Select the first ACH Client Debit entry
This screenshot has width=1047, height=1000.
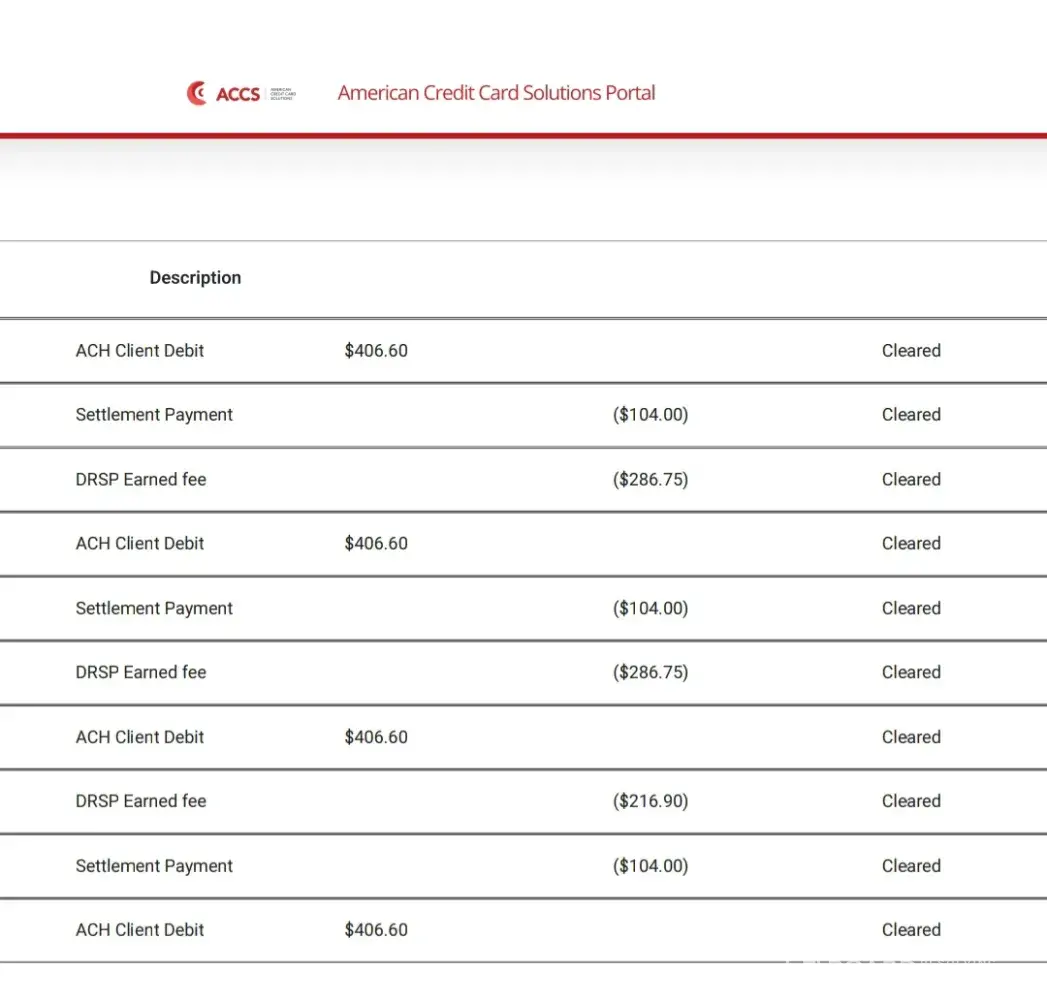click(140, 351)
